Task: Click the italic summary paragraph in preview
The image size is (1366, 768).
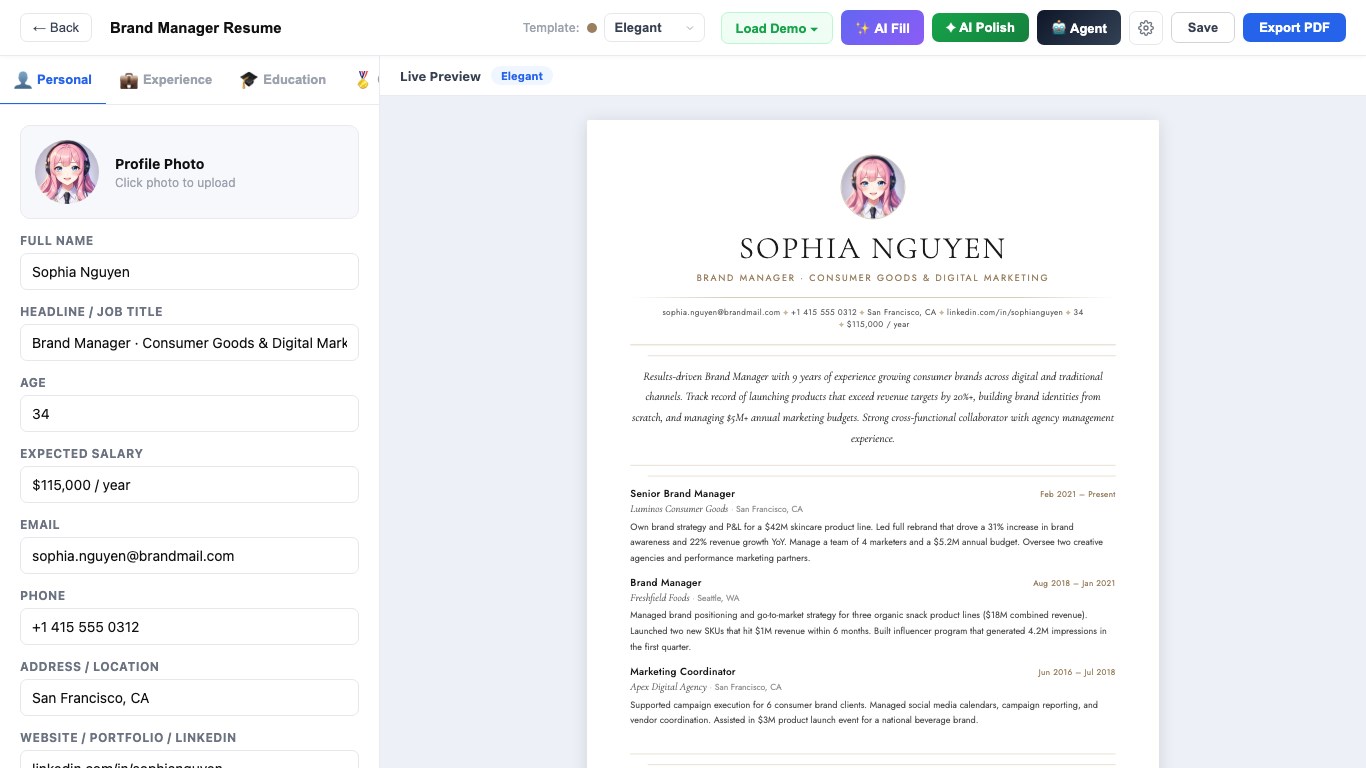Action: pyautogui.click(x=873, y=407)
